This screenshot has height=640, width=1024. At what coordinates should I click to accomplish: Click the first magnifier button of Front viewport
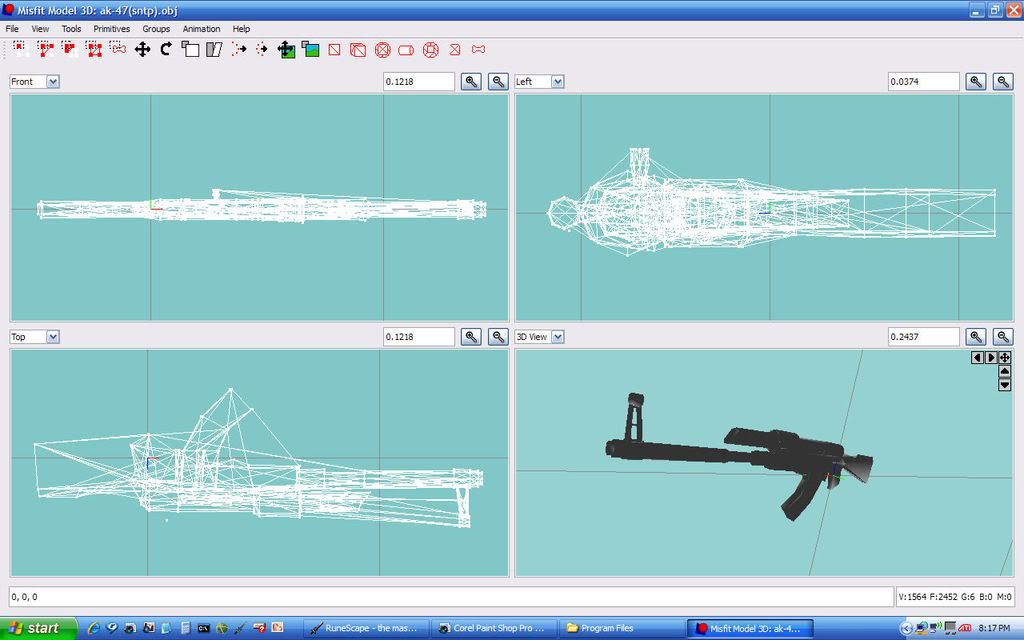472,82
